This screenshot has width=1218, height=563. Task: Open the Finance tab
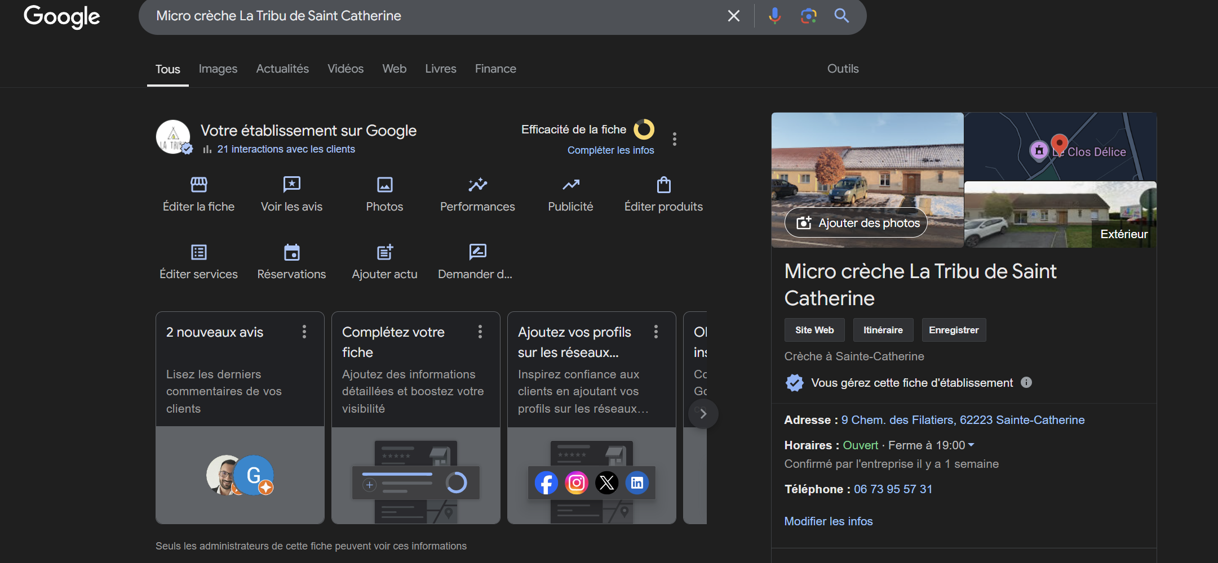[495, 69]
